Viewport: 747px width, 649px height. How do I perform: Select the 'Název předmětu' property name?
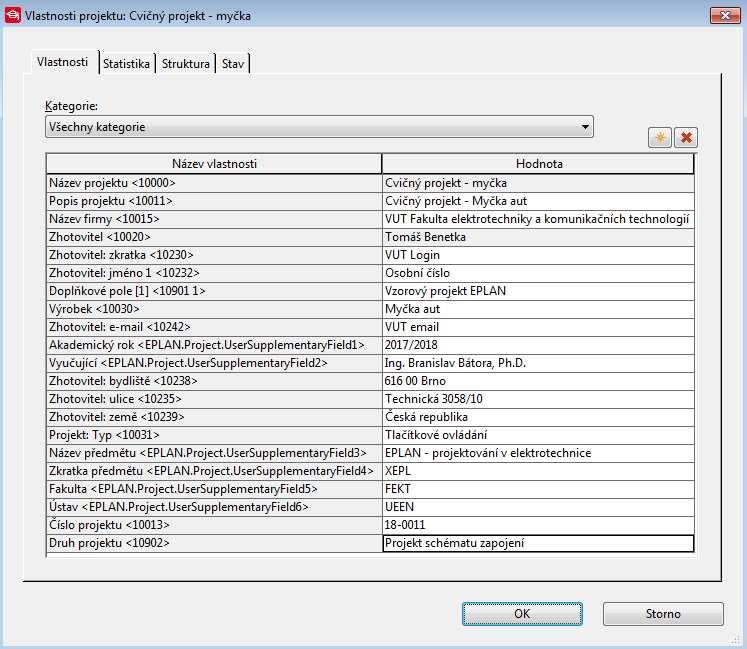click(x=214, y=453)
